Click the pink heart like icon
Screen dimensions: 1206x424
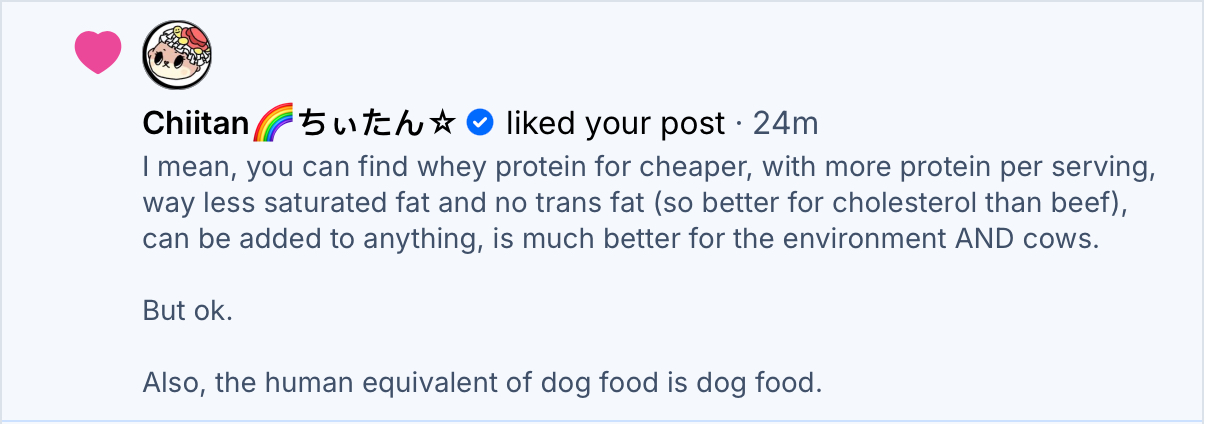98,52
